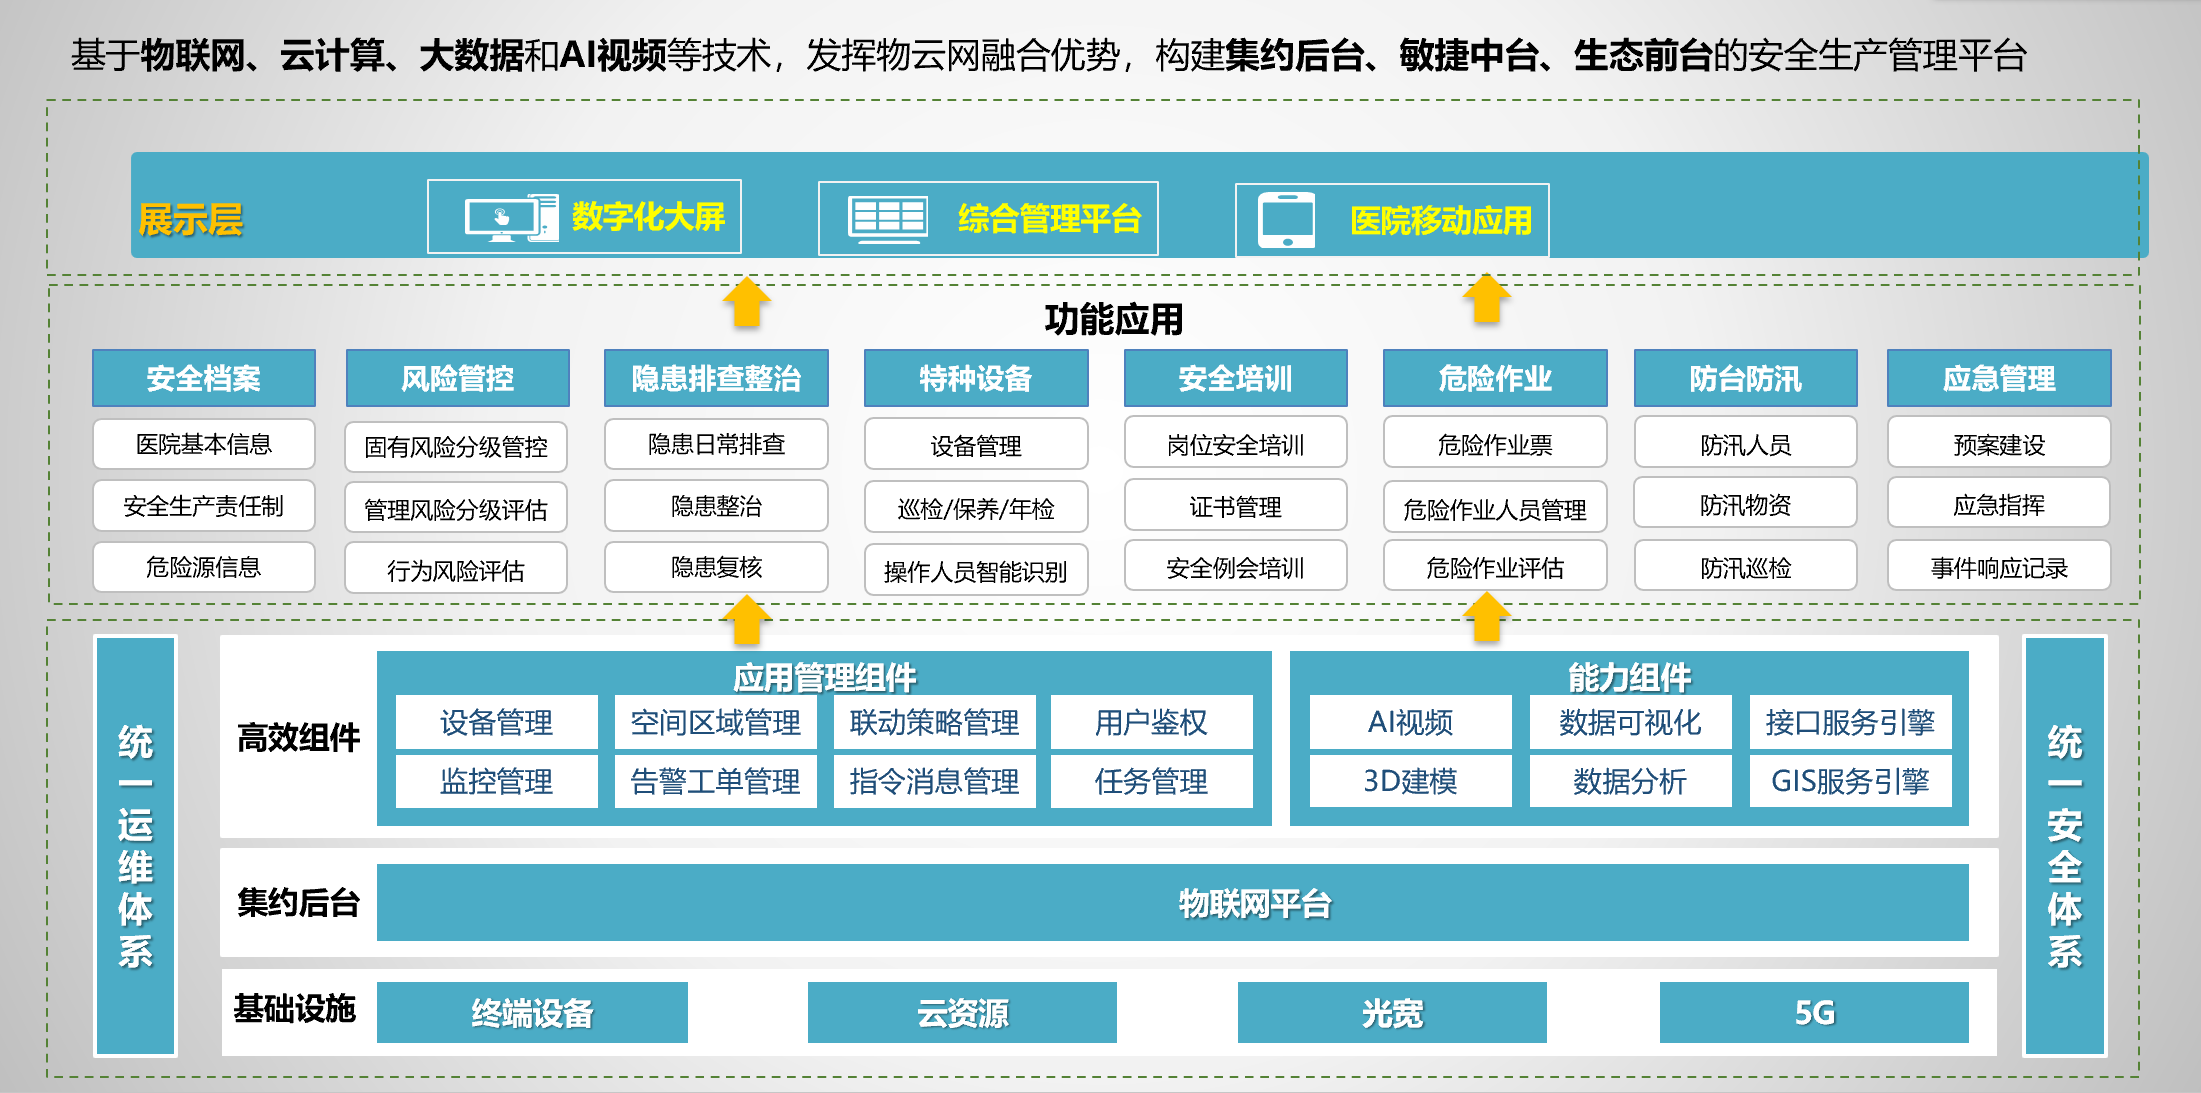The image size is (2201, 1093).
Task: Open 隐患日常排查 item
Action: [716, 444]
